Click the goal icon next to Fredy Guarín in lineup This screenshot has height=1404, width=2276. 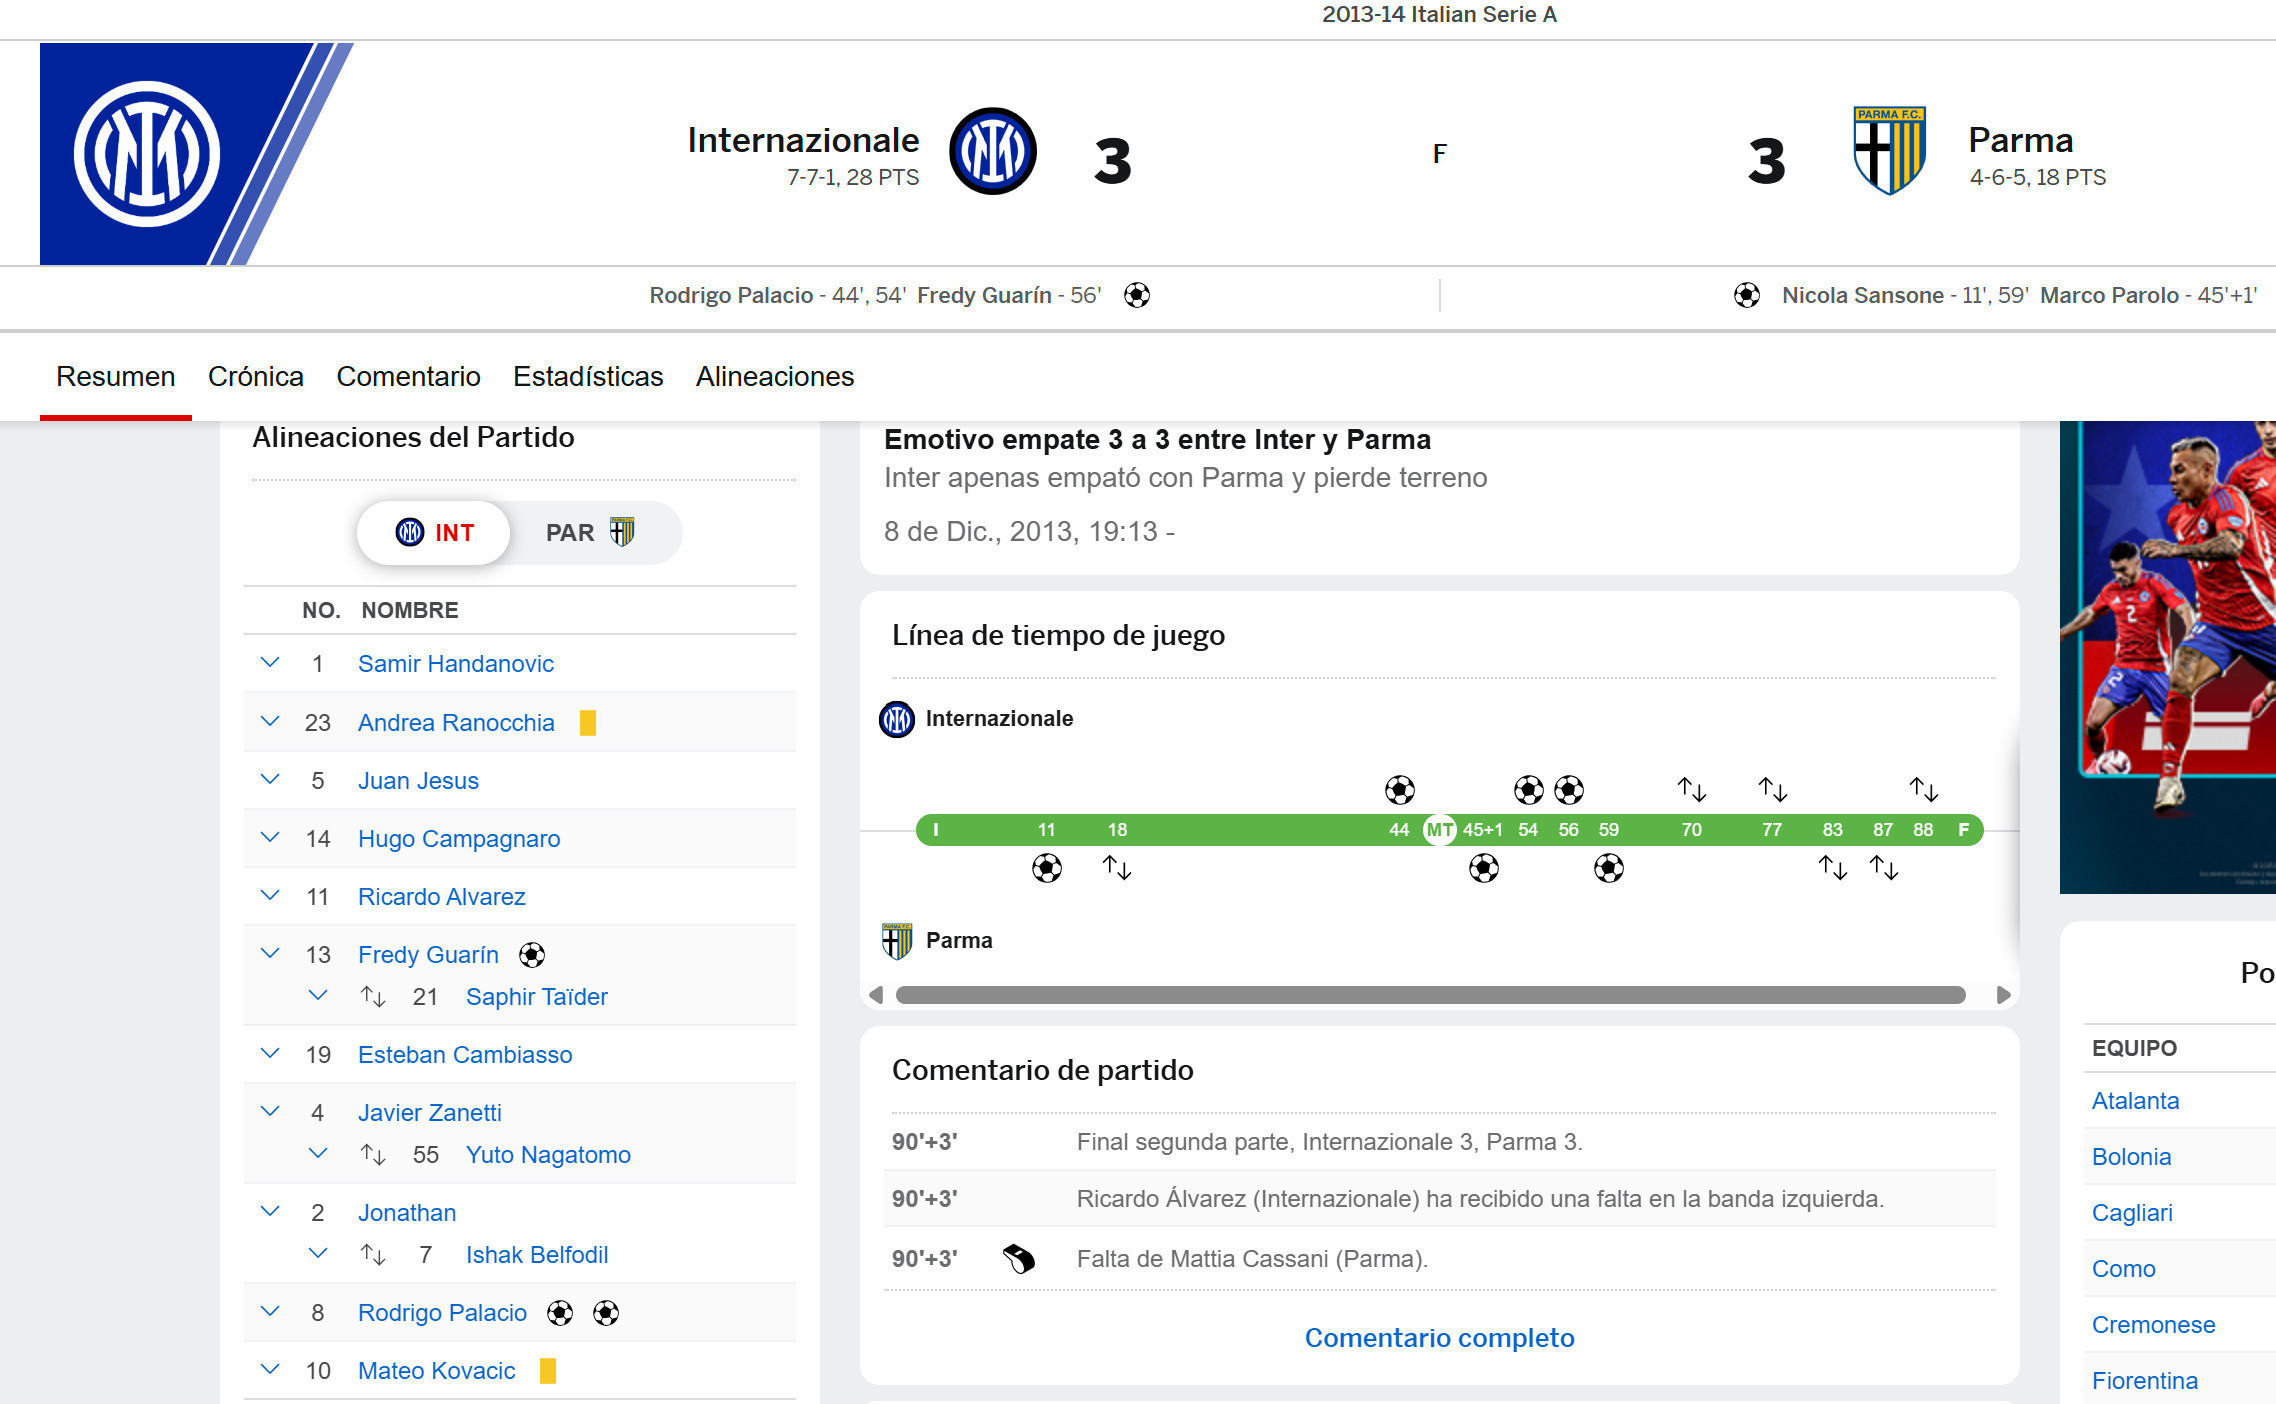(x=532, y=955)
